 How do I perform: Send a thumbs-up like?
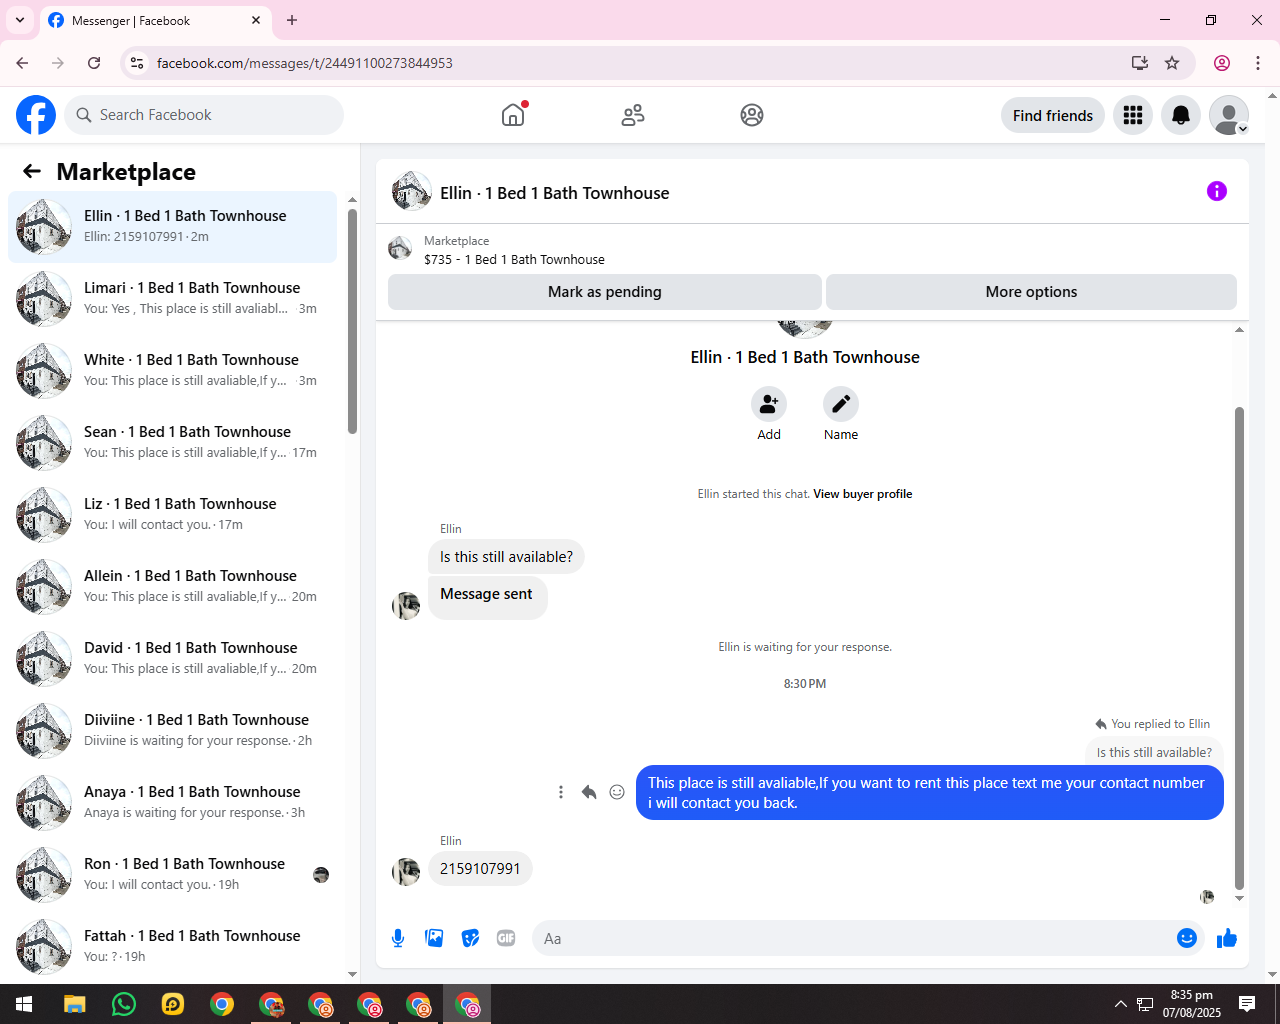[1227, 938]
